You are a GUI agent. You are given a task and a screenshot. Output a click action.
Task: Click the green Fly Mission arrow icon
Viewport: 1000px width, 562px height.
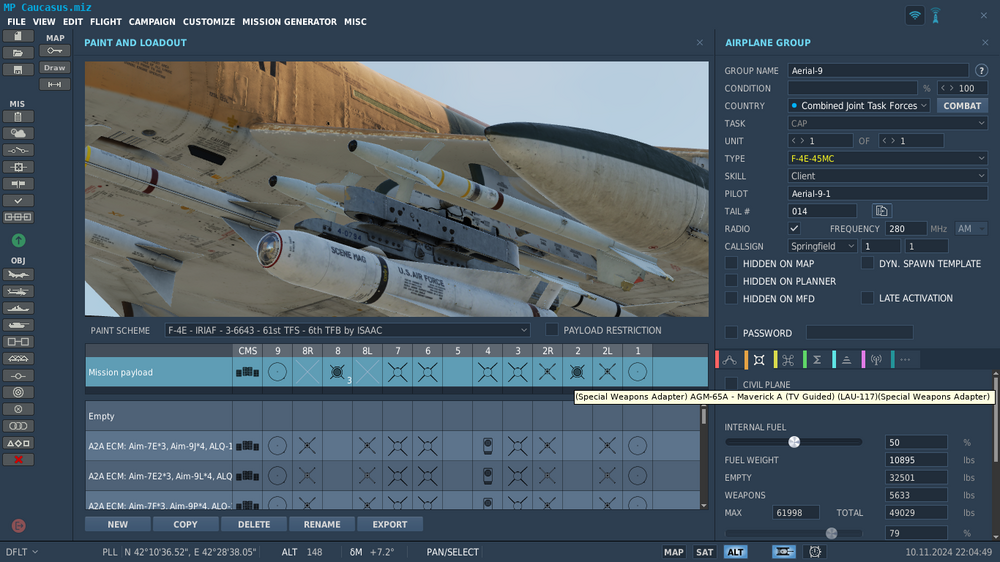point(18,241)
